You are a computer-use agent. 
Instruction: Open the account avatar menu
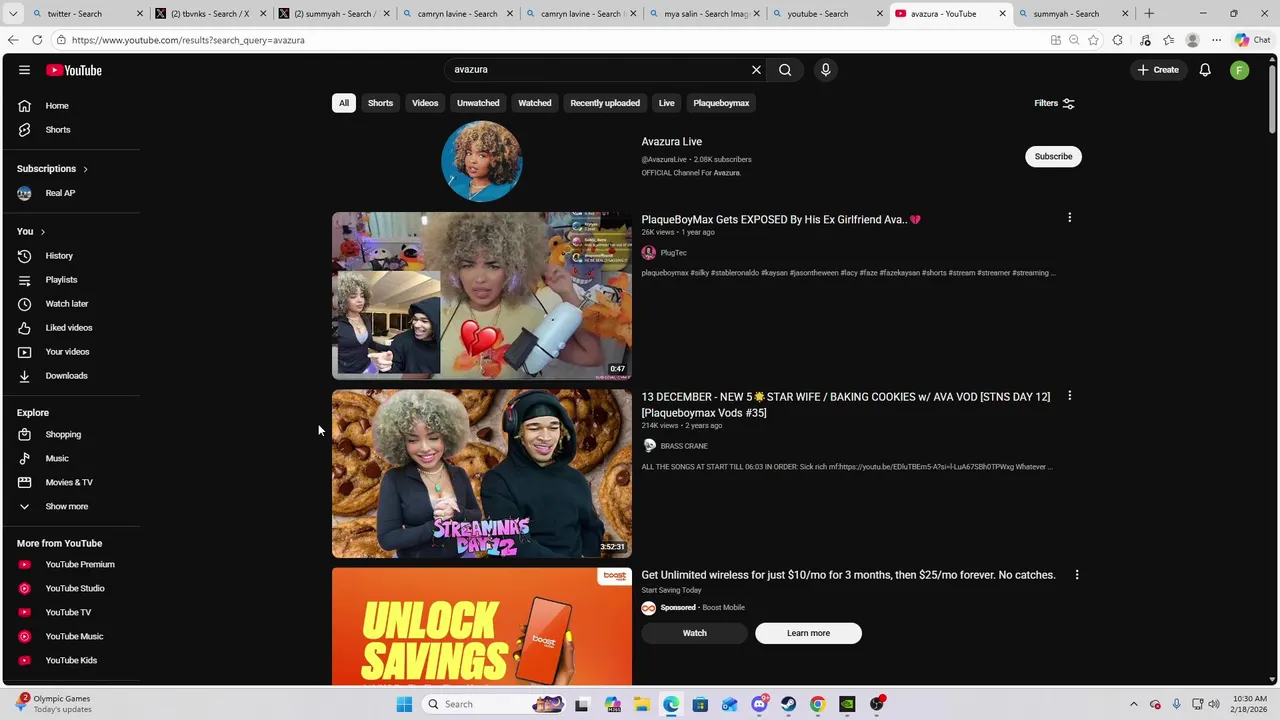tap(1239, 70)
